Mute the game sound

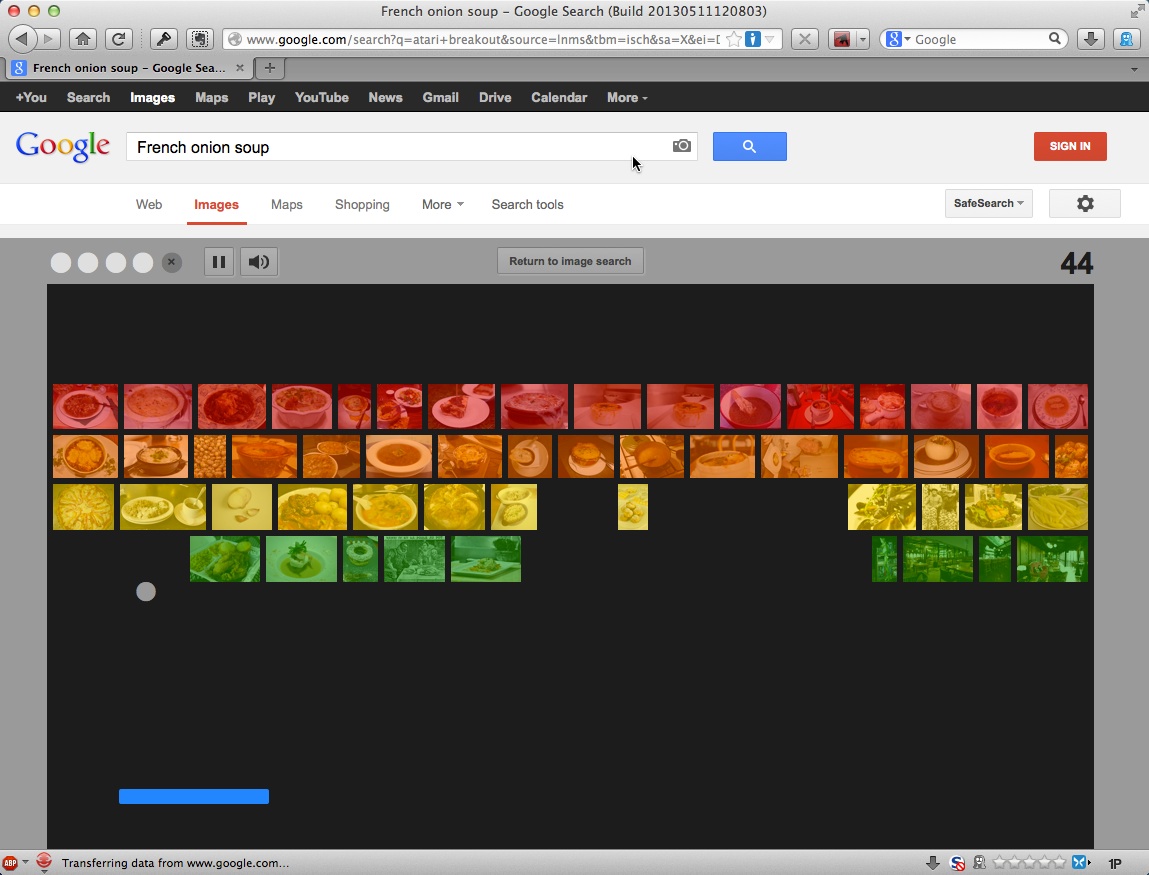pyautogui.click(x=259, y=262)
